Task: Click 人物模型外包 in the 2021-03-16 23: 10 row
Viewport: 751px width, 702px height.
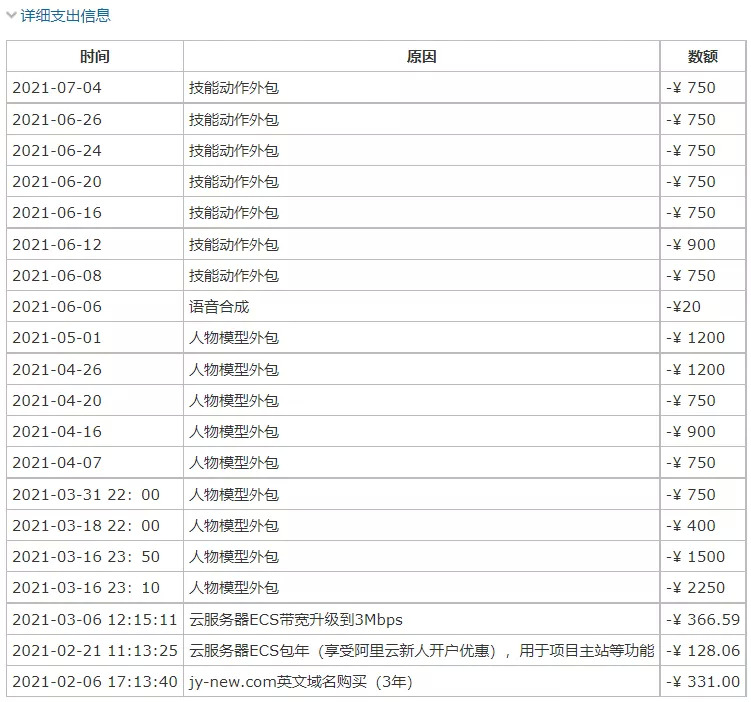Action: click(234, 588)
